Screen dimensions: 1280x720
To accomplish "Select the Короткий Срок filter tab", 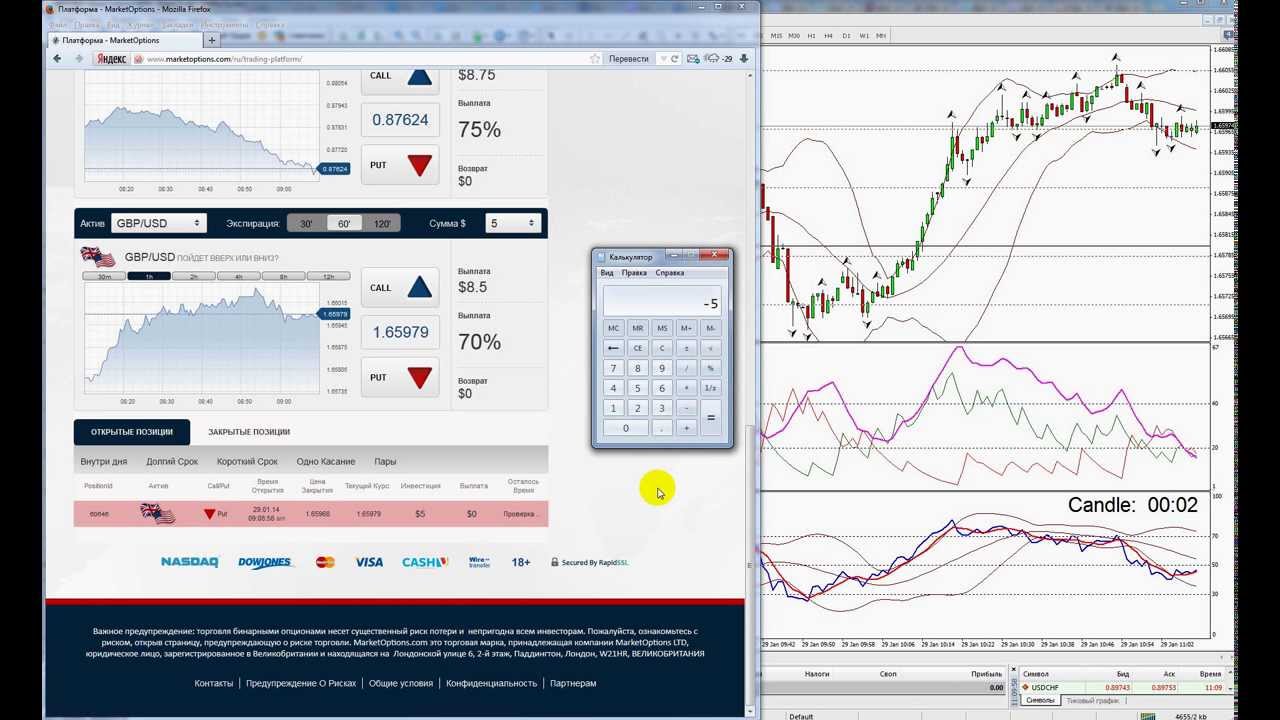I will click(x=247, y=462).
